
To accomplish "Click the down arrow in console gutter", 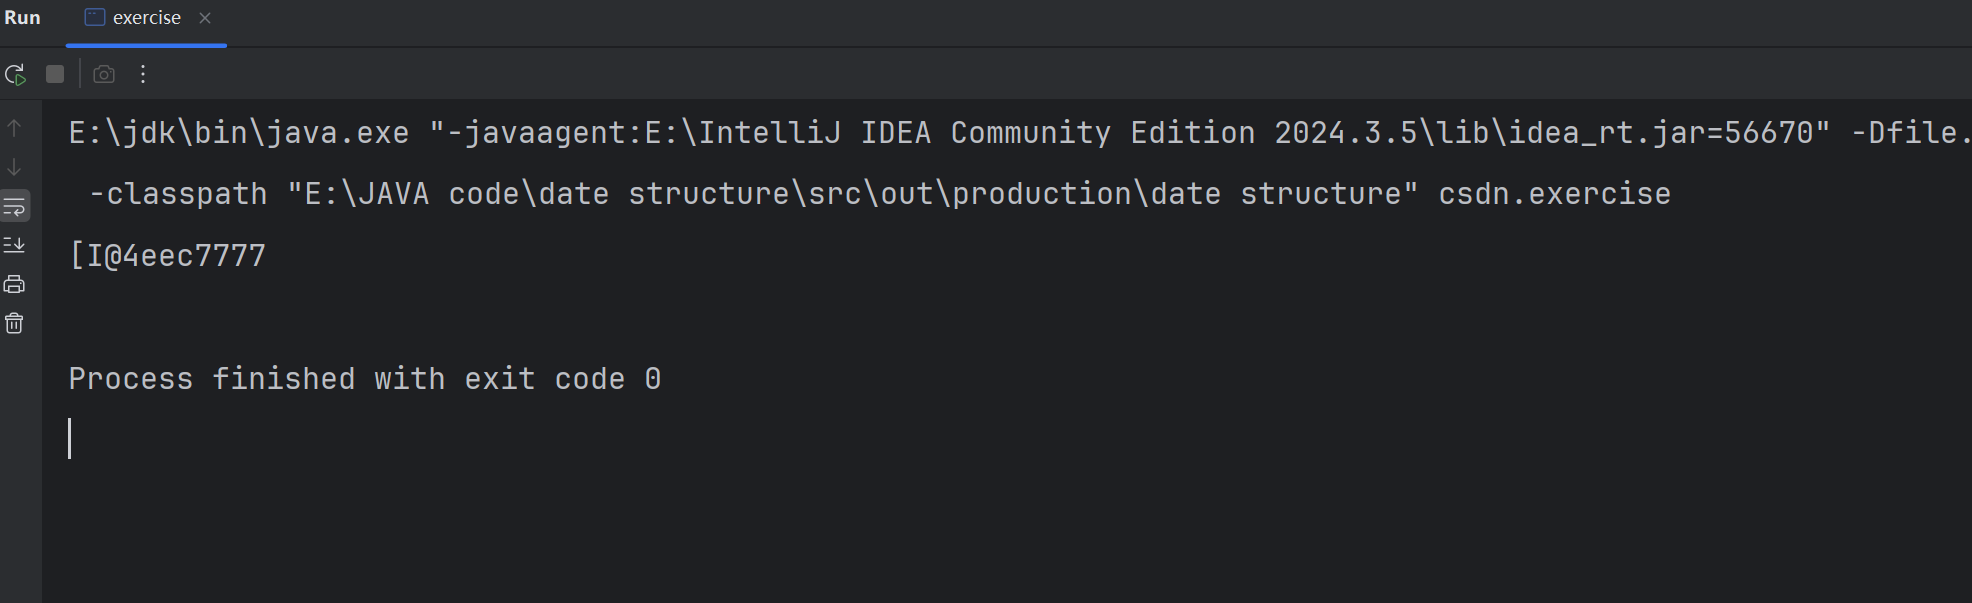I will click(x=14, y=167).
